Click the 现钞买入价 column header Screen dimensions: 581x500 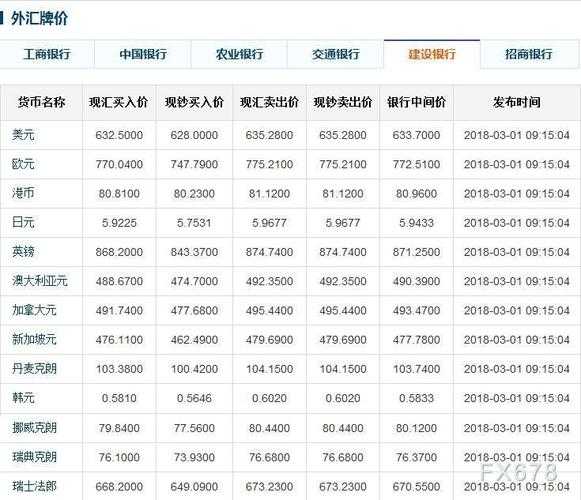(x=194, y=102)
